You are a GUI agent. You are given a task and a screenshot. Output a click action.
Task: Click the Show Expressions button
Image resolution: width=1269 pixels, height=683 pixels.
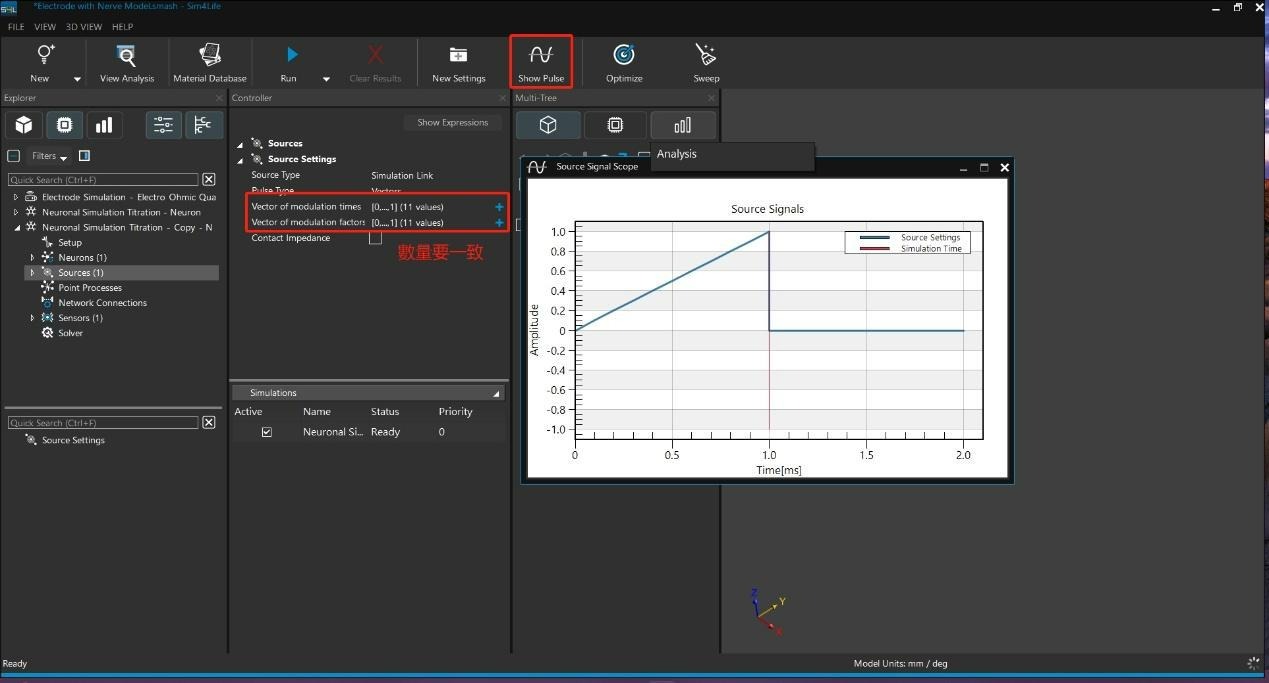(x=452, y=123)
